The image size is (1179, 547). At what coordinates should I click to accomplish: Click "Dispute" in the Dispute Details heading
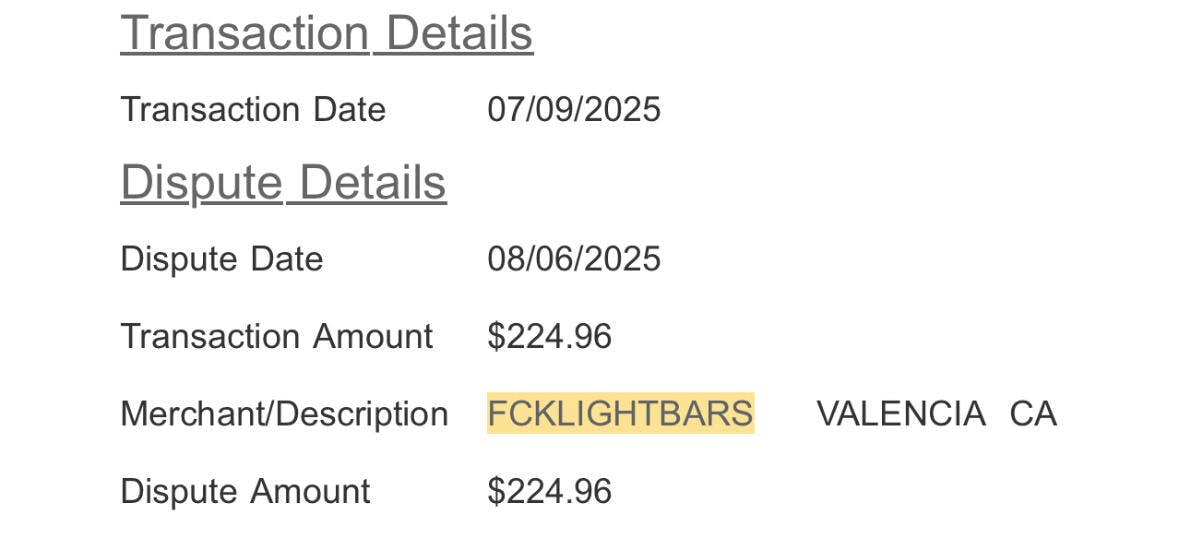(201, 183)
